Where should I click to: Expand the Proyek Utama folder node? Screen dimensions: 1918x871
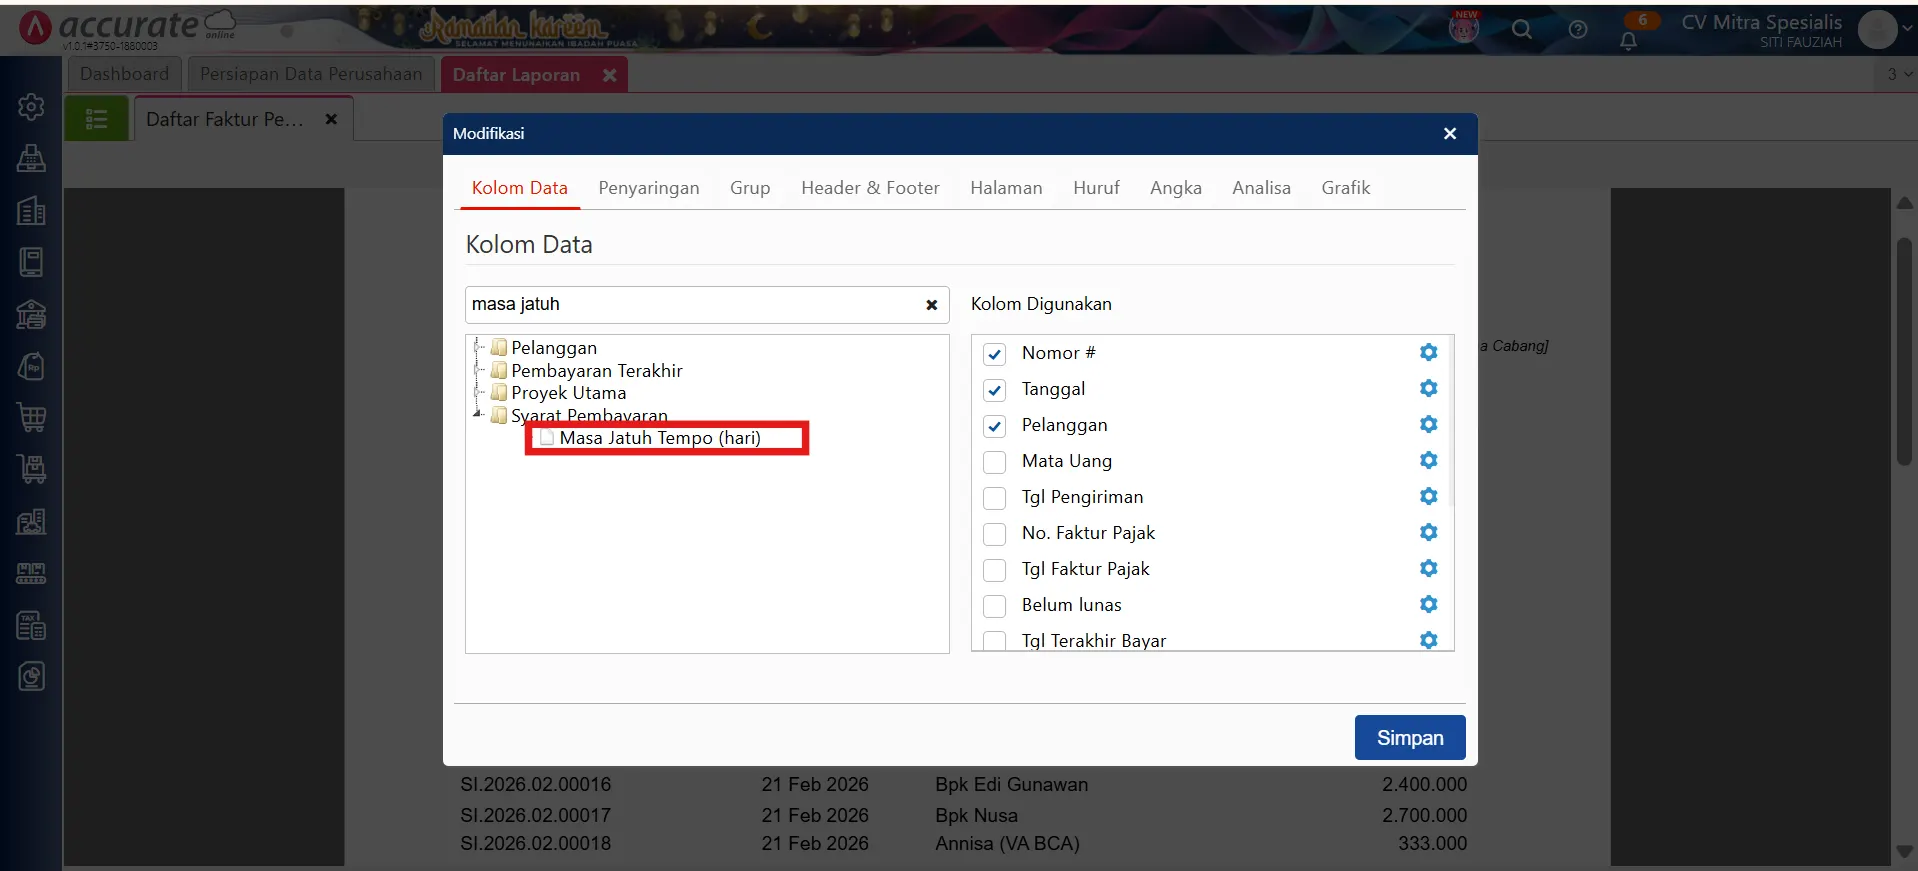tap(479, 393)
